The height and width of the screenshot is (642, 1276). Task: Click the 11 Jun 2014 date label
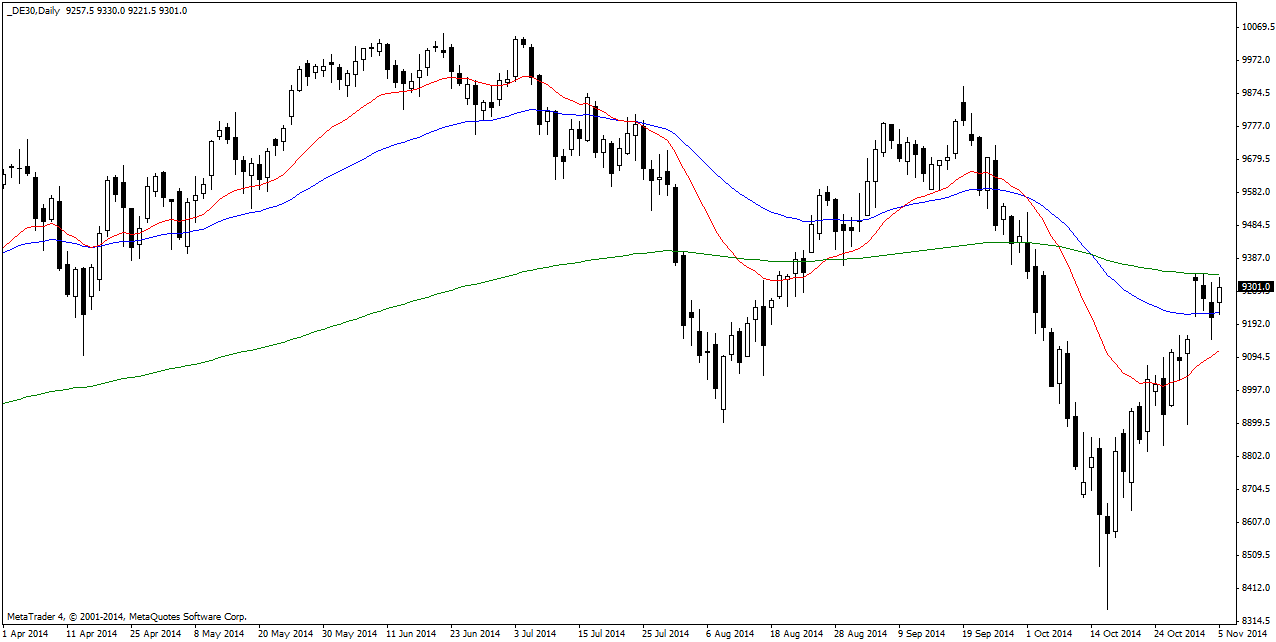(x=410, y=633)
